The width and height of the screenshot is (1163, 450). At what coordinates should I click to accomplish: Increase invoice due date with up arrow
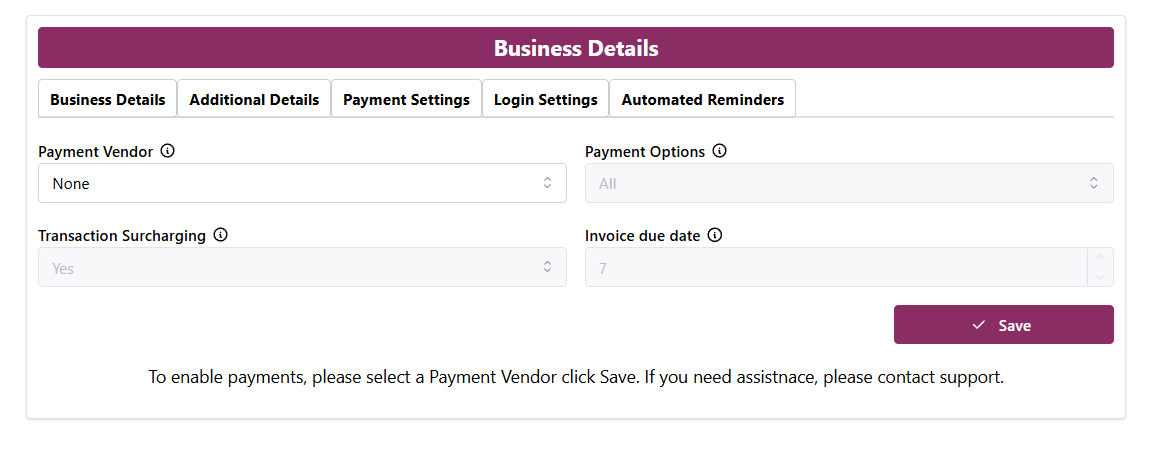click(x=1101, y=258)
